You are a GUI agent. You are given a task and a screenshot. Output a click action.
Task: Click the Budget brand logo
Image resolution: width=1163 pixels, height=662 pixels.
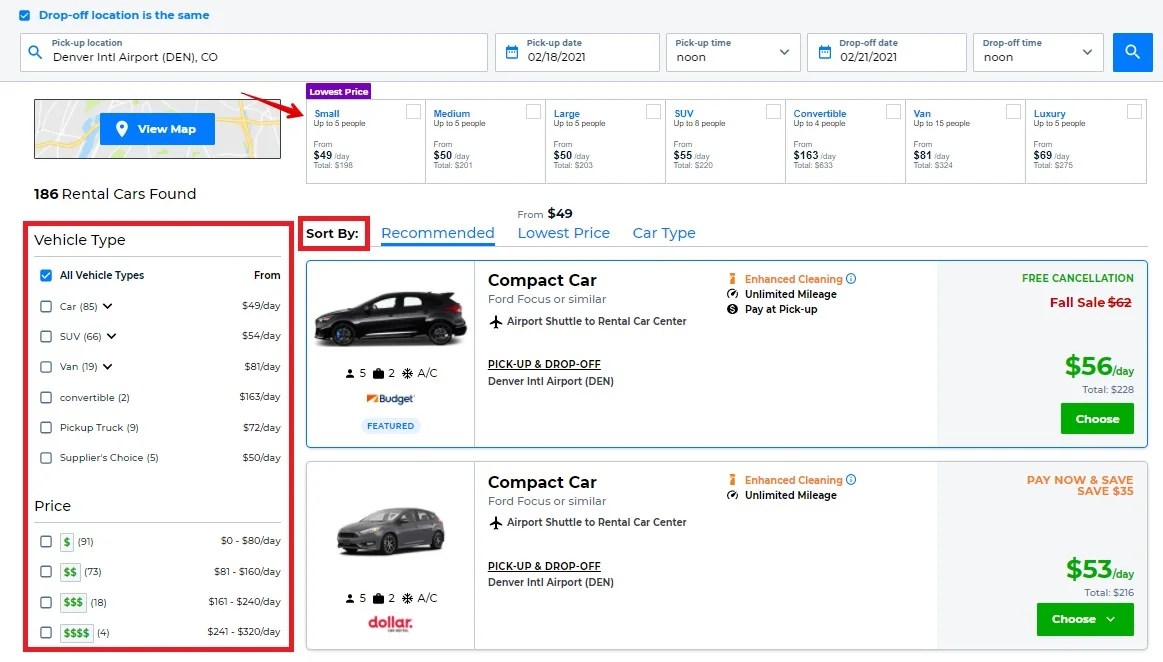point(390,399)
